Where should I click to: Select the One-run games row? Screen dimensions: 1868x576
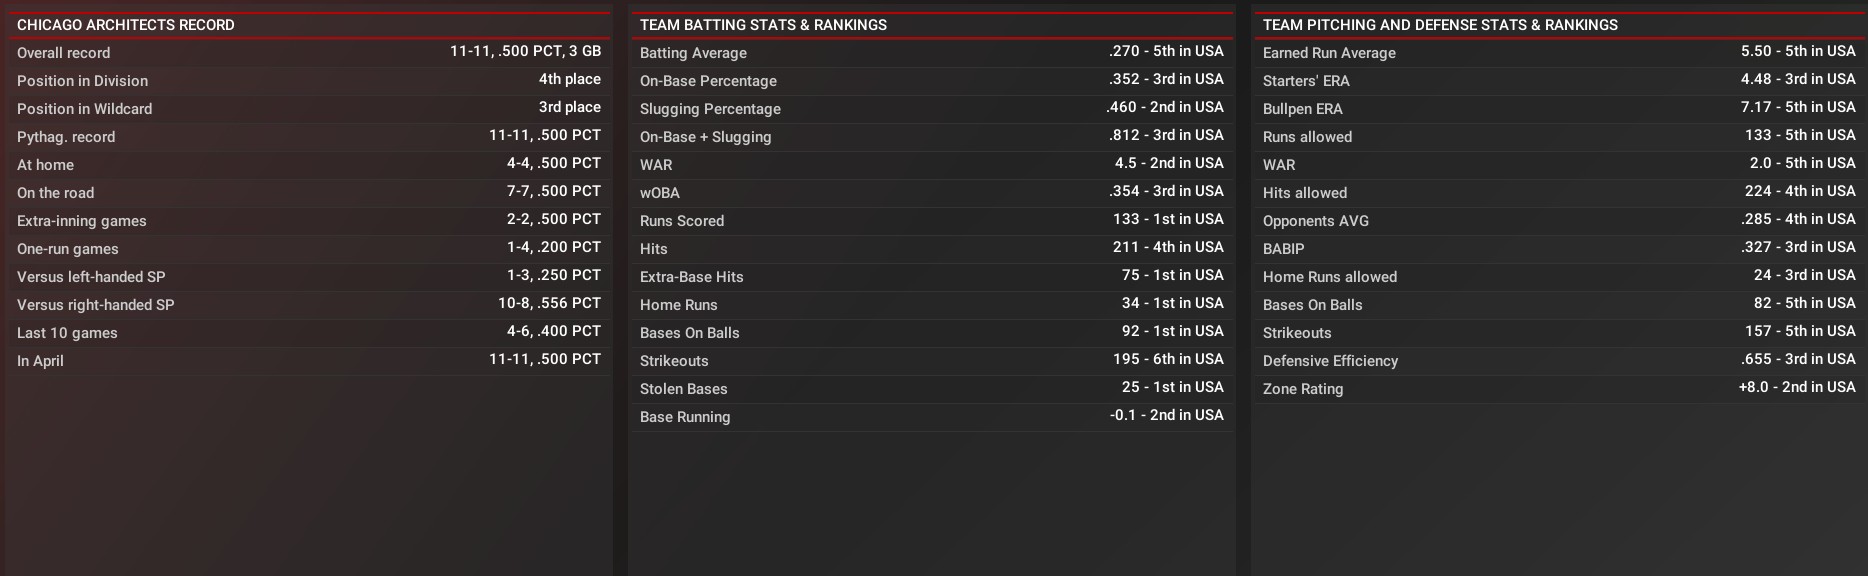coord(308,248)
